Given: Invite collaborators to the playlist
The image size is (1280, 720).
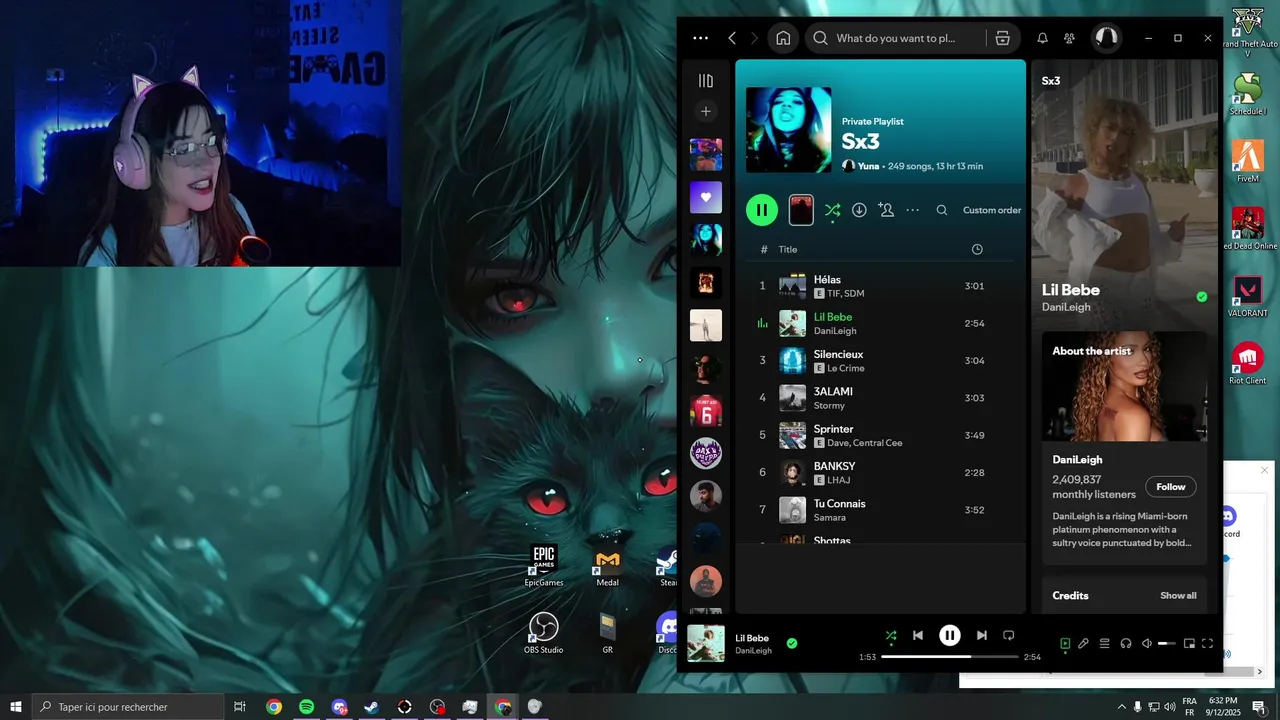Looking at the screenshot, I should click(x=886, y=210).
